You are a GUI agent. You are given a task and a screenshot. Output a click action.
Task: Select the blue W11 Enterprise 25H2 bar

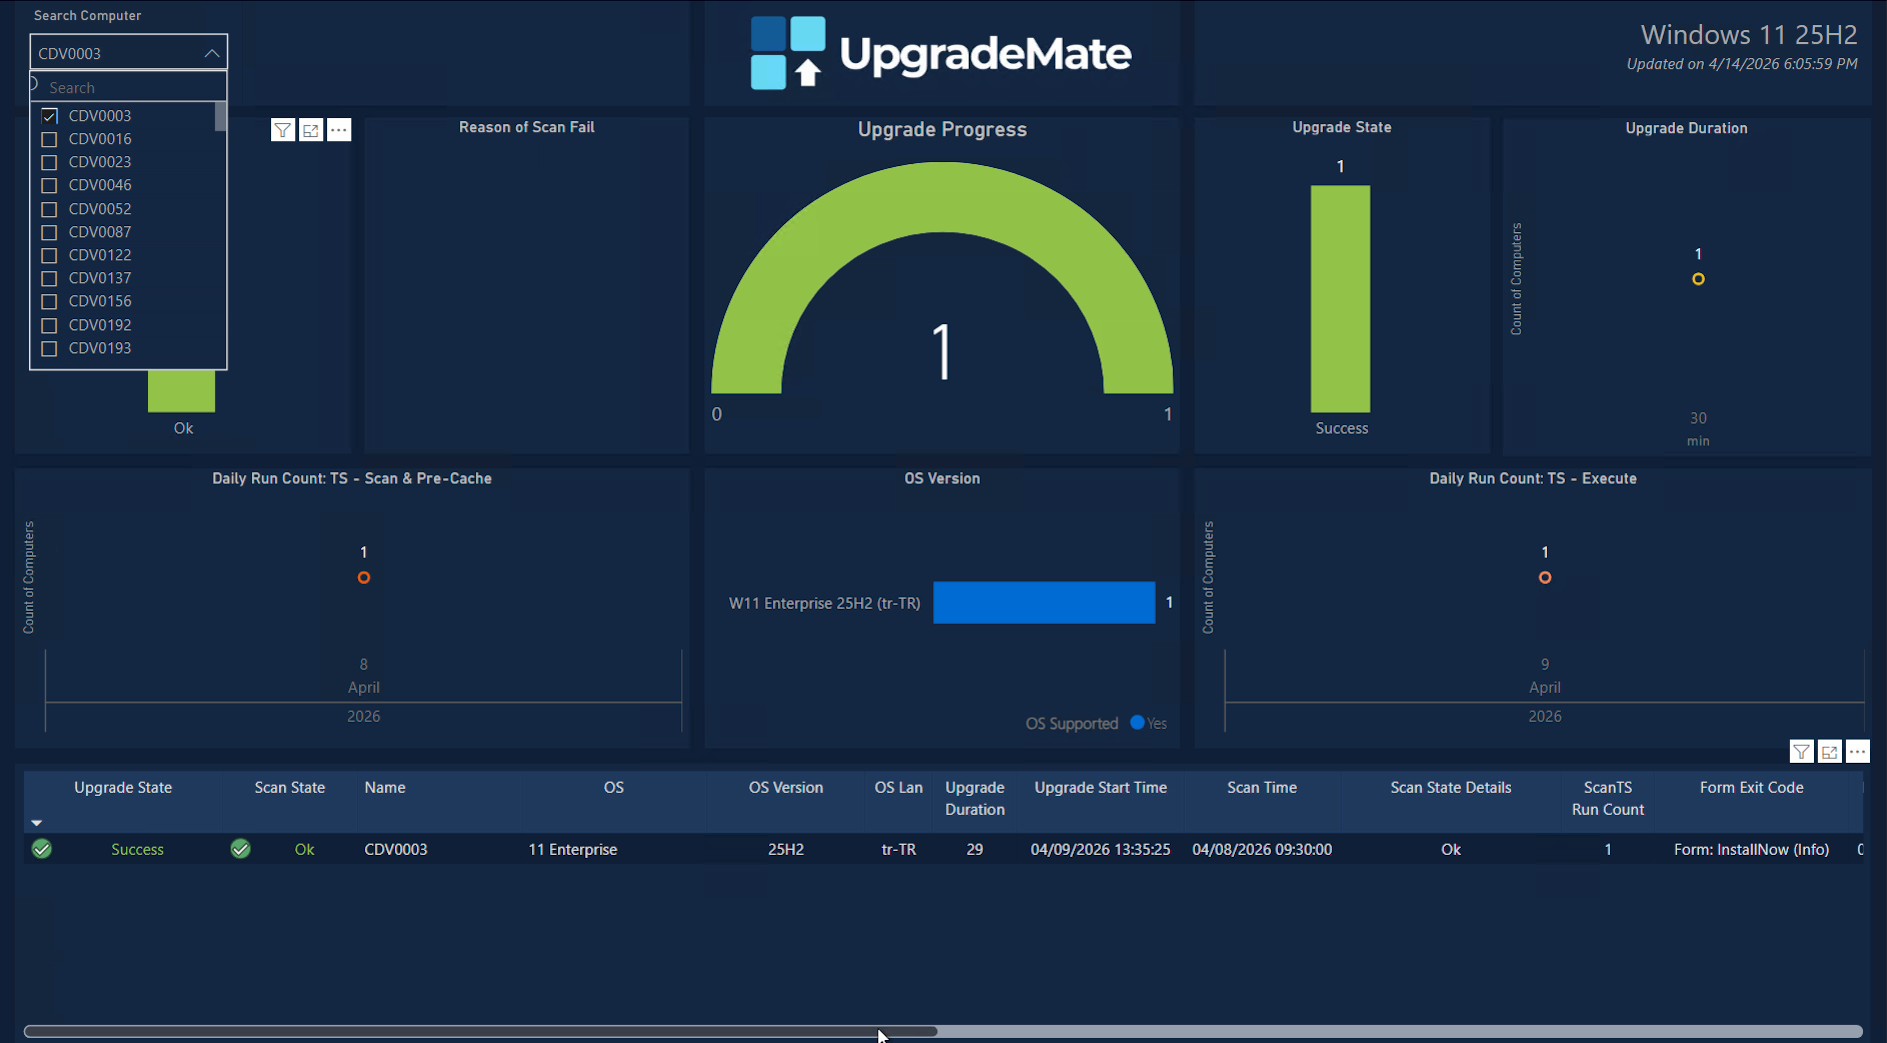click(x=1044, y=603)
